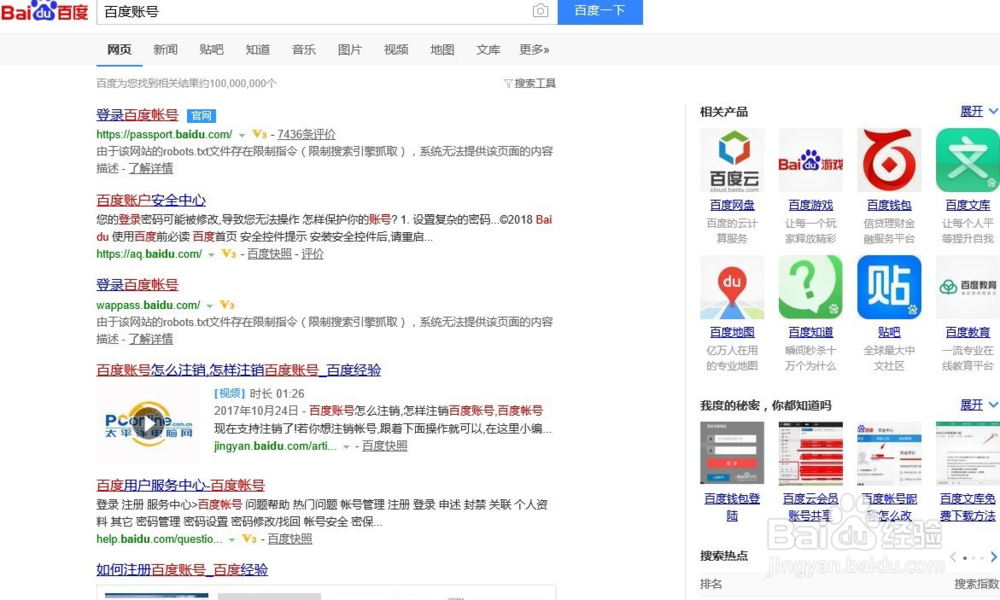Switch to the 视频 tab
This screenshot has height=600, width=1000.
tap(395, 50)
